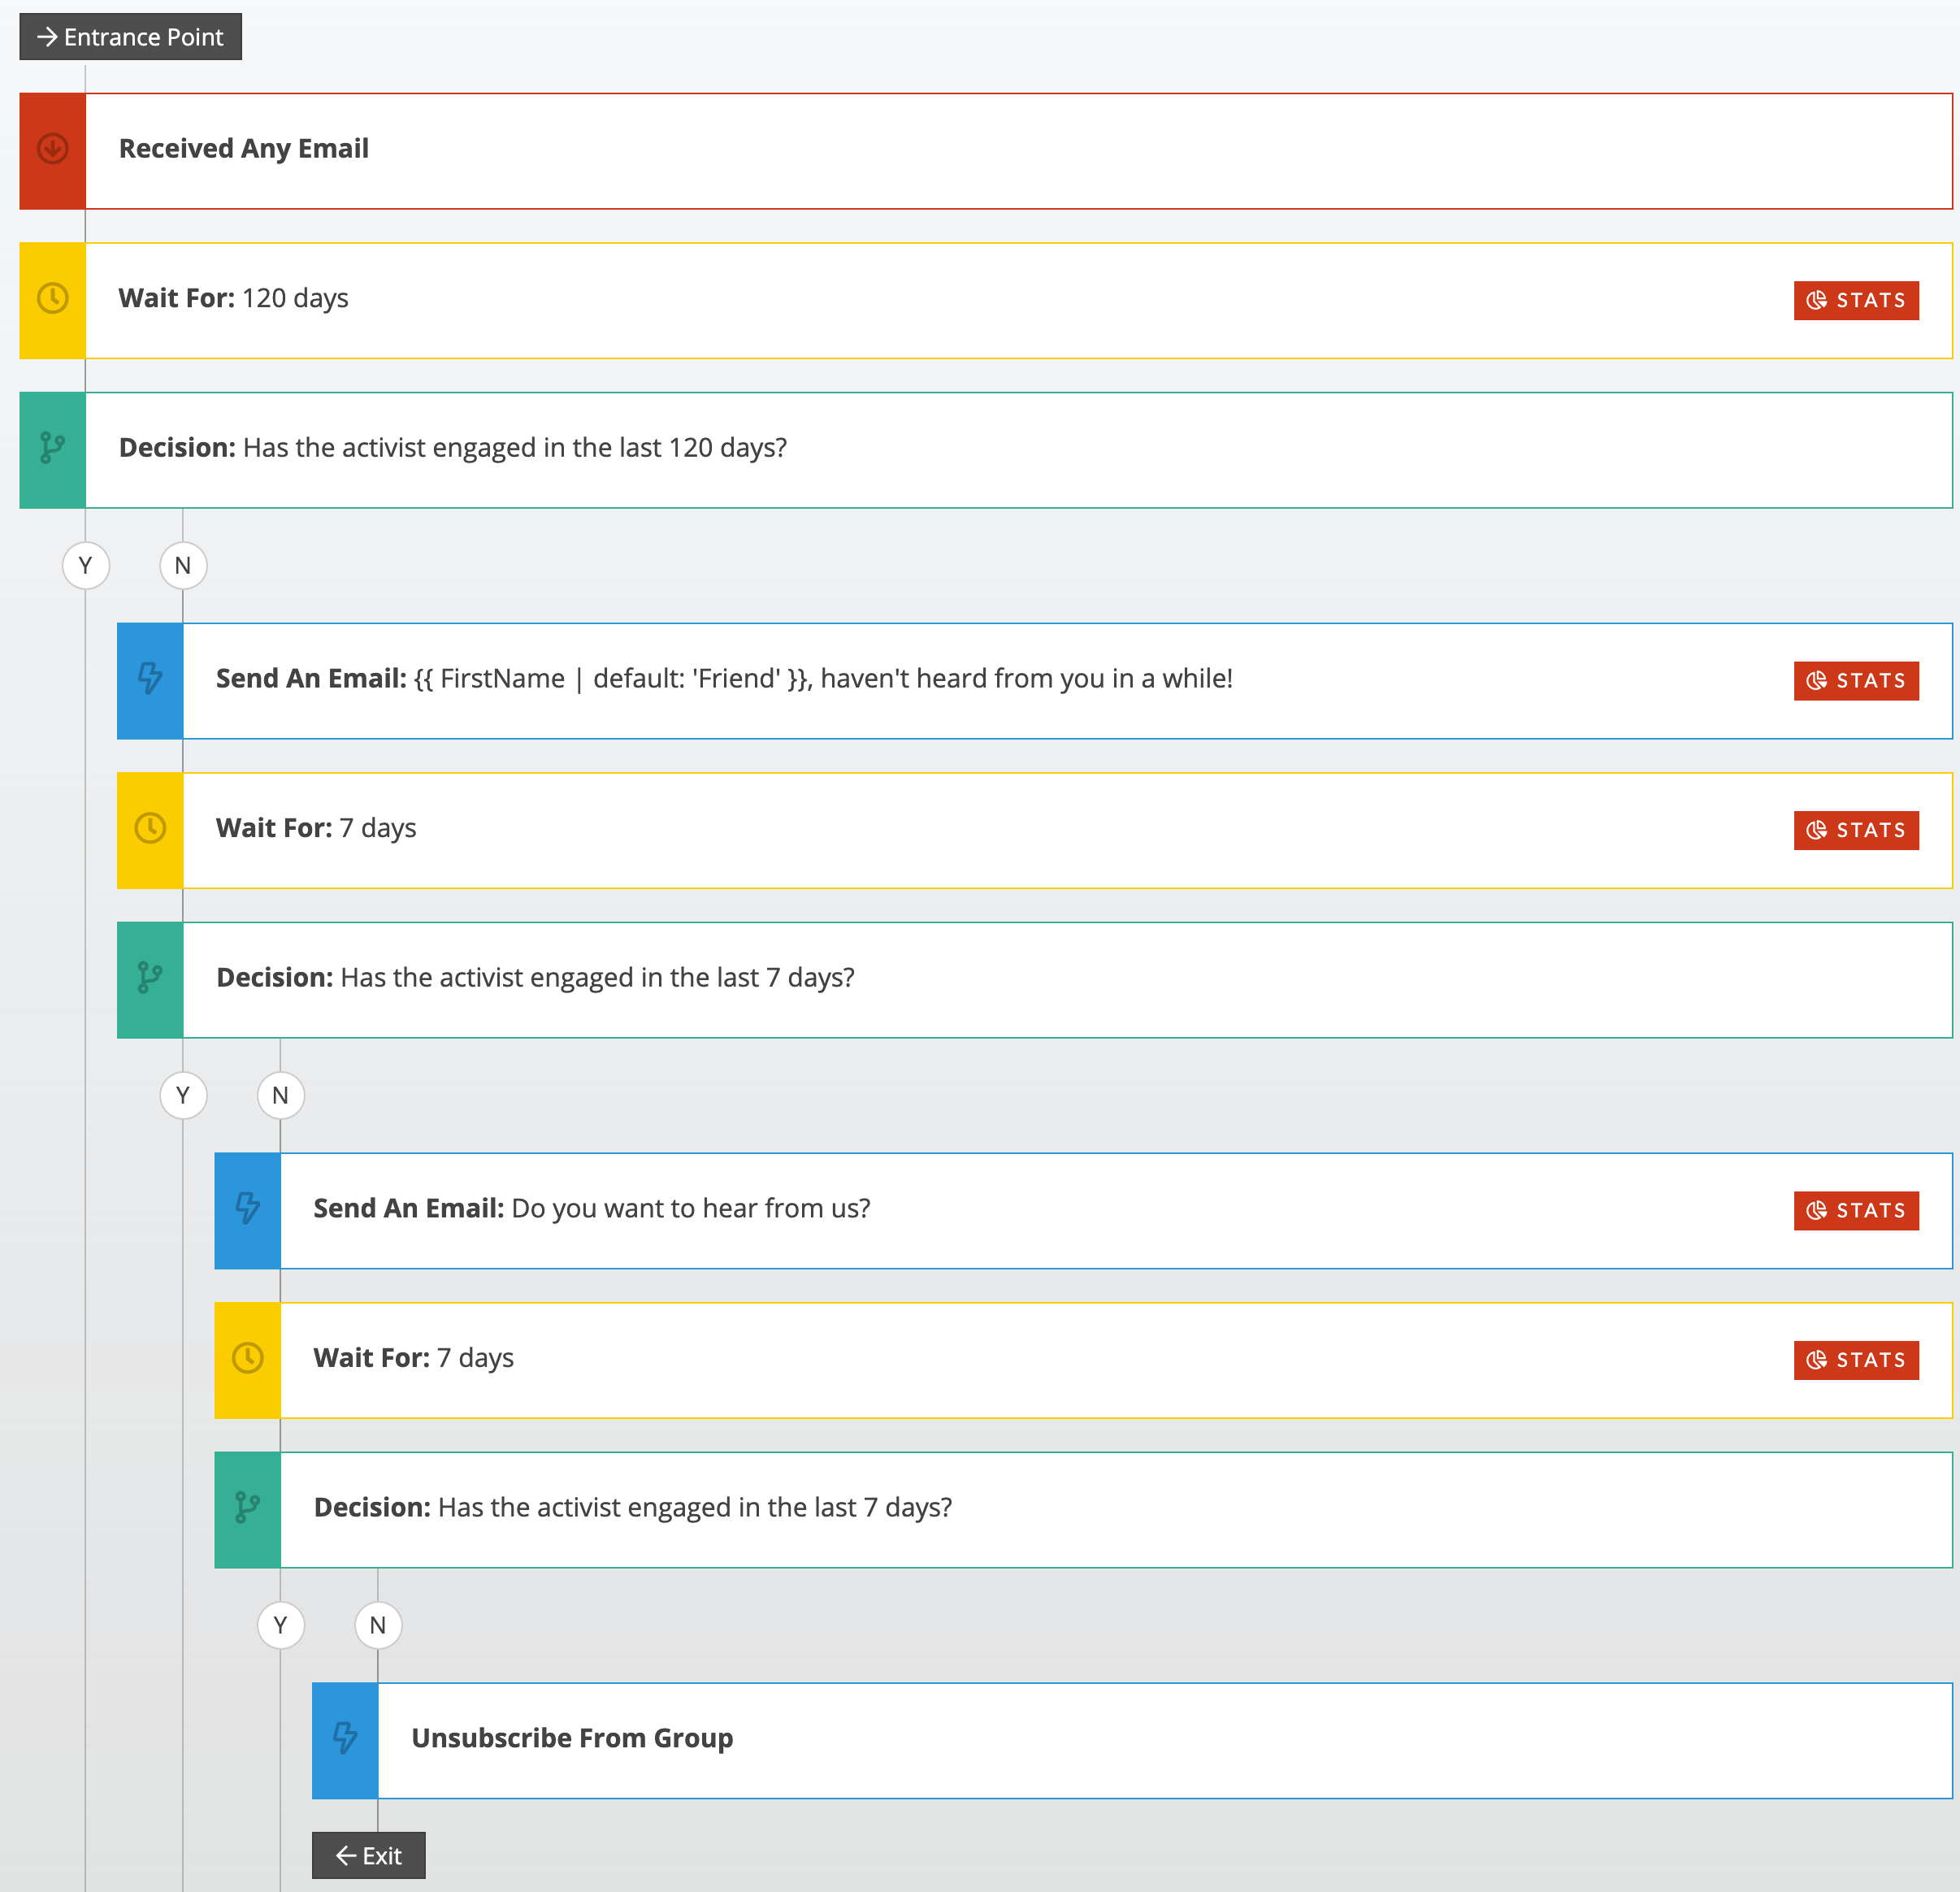This screenshot has height=1892, width=1960.
Task: Click lightning icon on the 'haven't heard from you' email
Action: click(x=150, y=679)
